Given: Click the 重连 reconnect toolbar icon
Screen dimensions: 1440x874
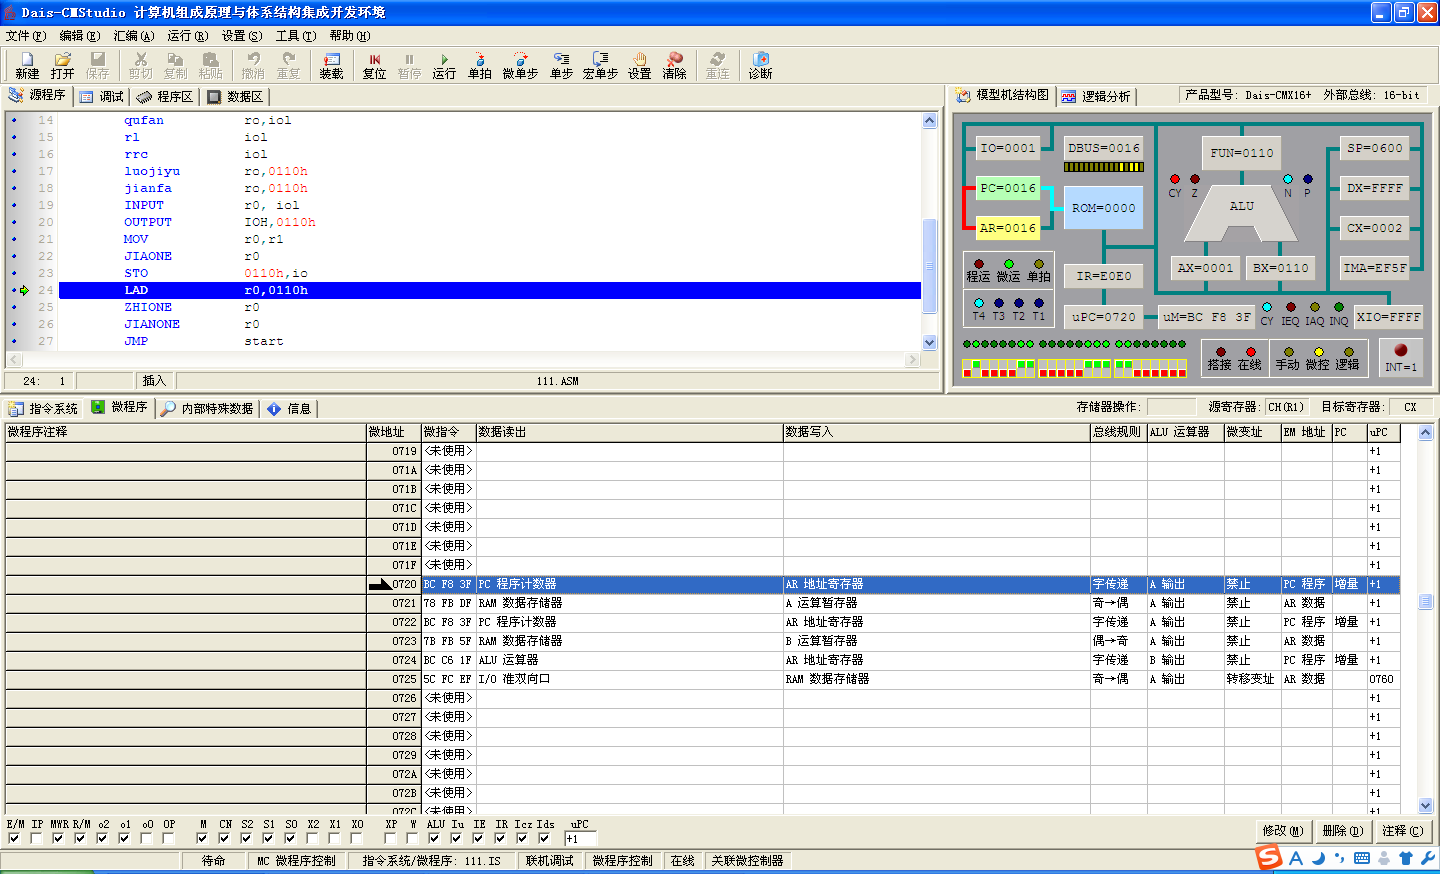Looking at the screenshot, I should click(x=717, y=66).
